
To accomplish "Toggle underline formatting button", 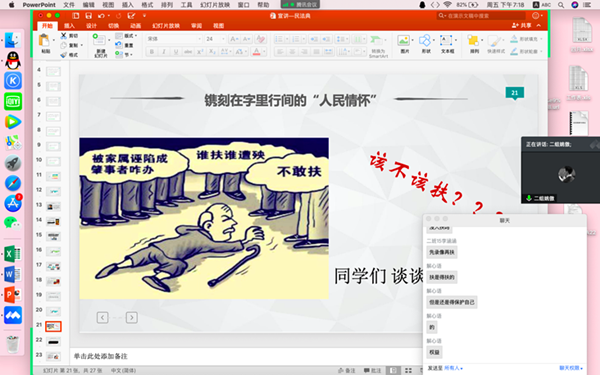I will click(176, 52).
